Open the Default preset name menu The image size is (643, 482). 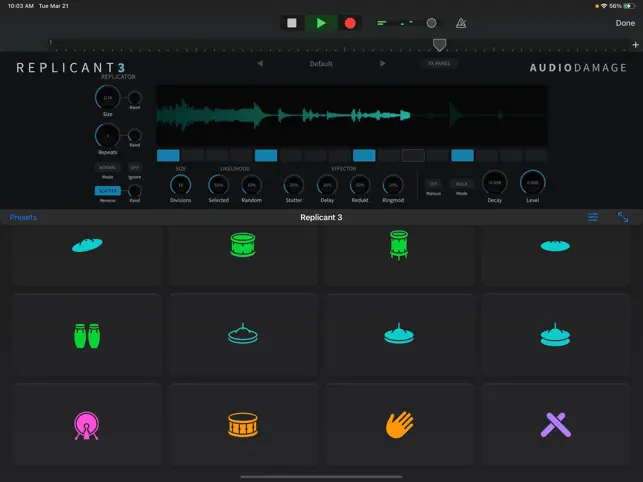click(321, 64)
